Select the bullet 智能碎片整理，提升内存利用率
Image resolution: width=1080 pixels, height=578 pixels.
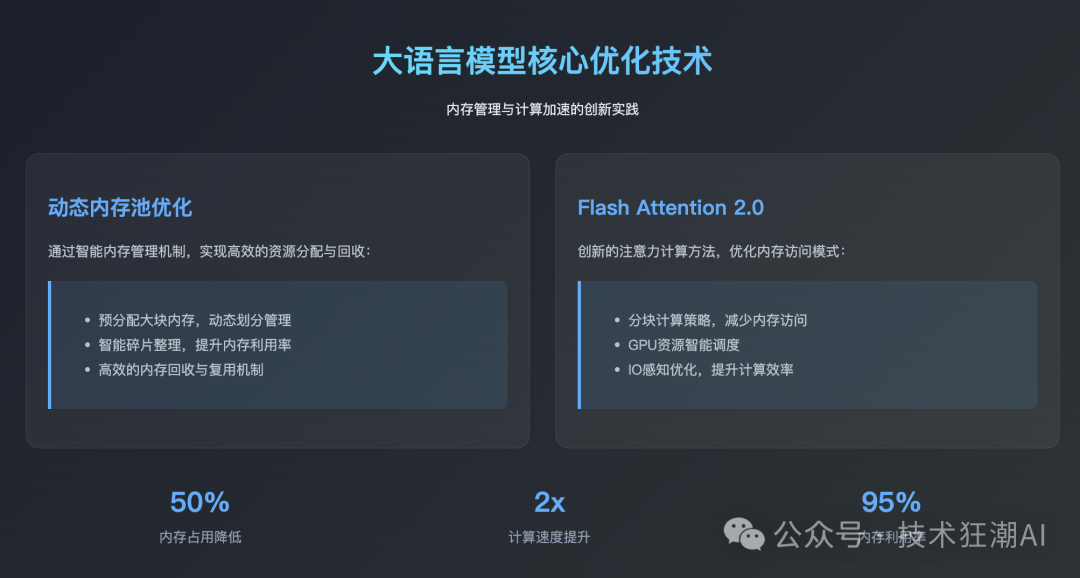(x=194, y=345)
